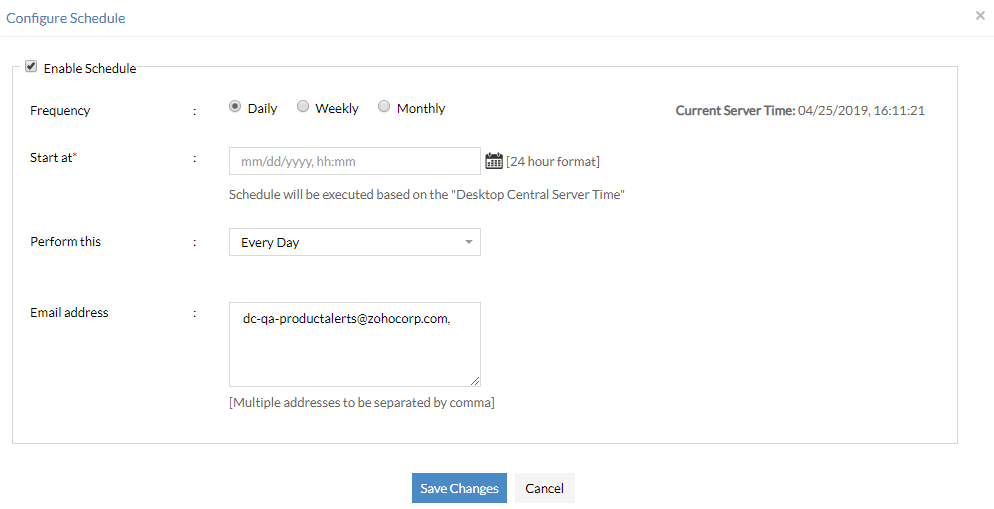Pick the Monthly frequency radio button
The height and width of the screenshot is (509, 994).
tap(384, 107)
